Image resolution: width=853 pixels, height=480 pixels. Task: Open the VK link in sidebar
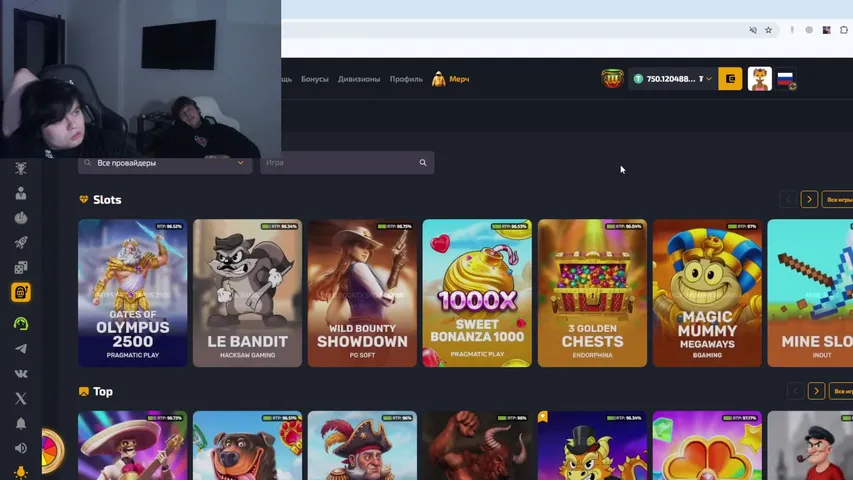pos(21,374)
